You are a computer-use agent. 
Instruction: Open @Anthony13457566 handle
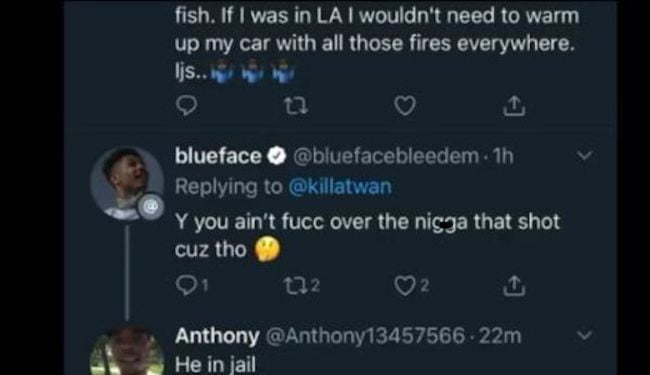point(365,336)
